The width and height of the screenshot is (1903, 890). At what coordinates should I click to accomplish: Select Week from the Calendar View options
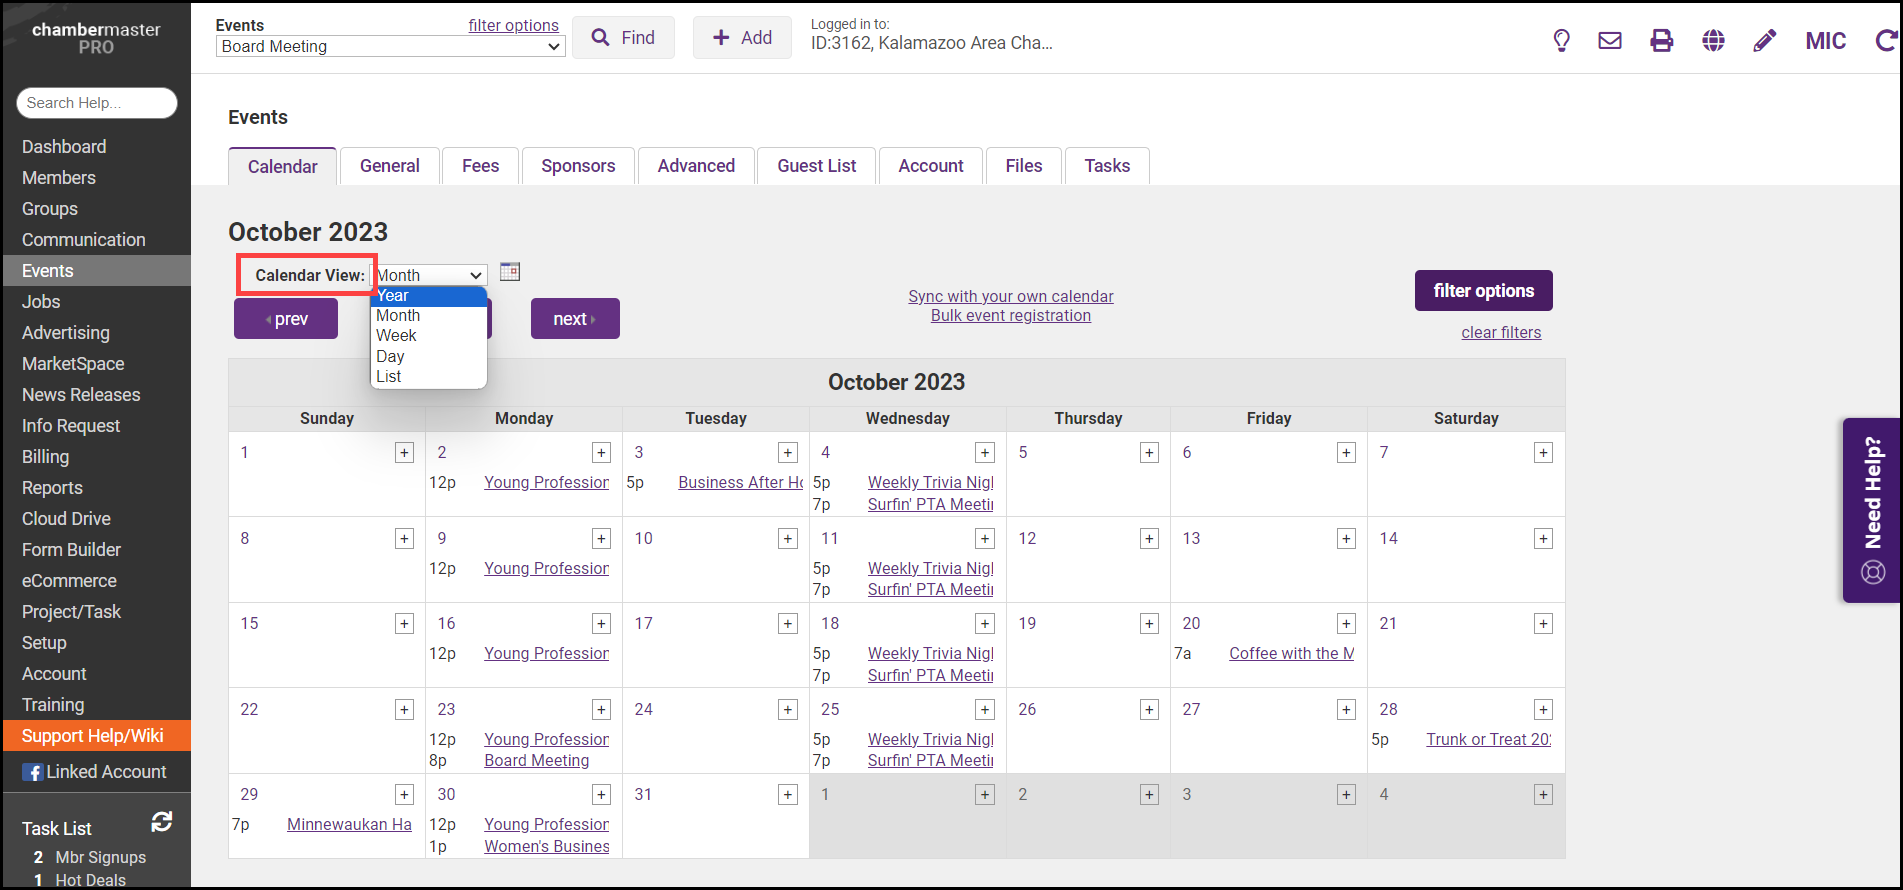[x=428, y=336]
